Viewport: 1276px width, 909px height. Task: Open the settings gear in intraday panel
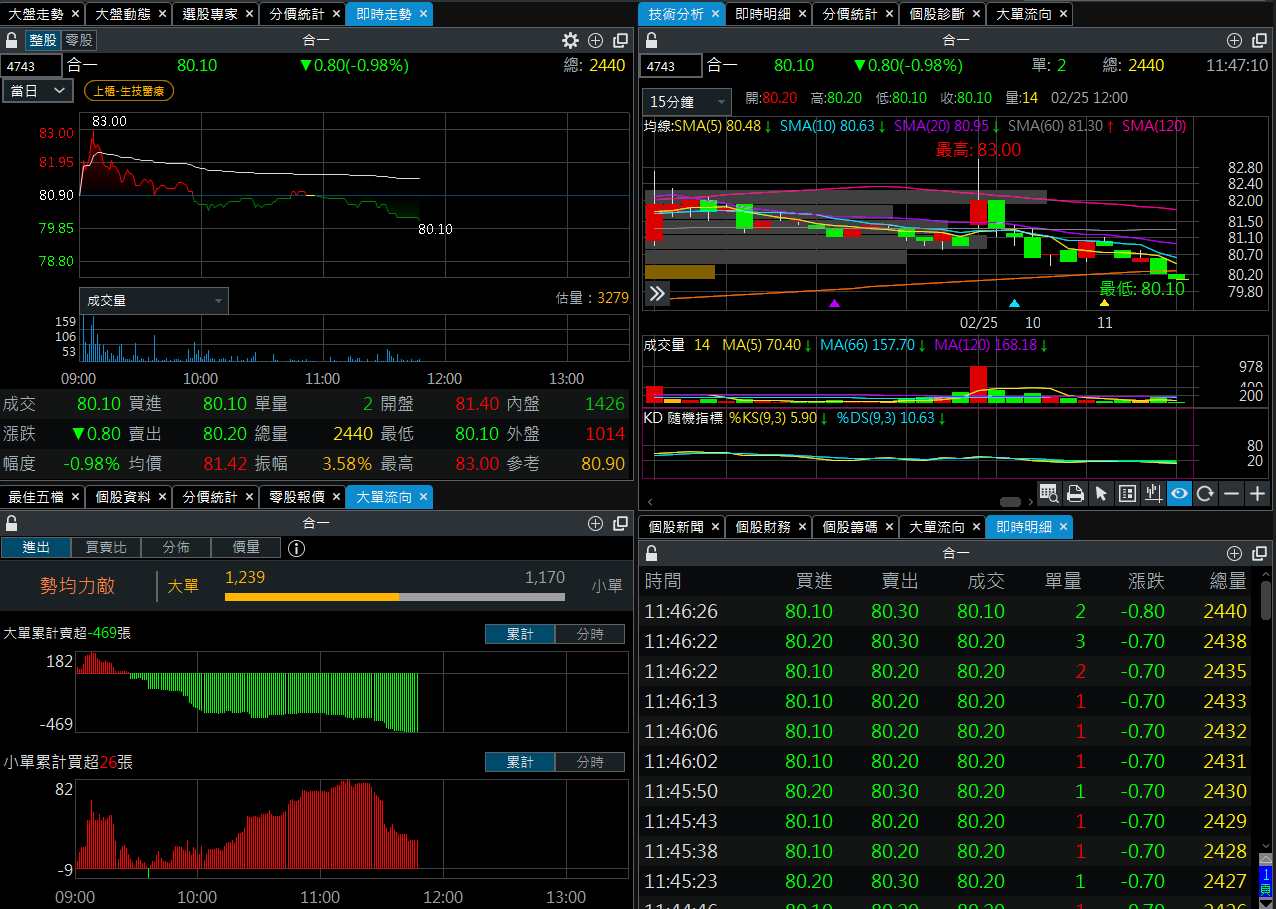570,41
